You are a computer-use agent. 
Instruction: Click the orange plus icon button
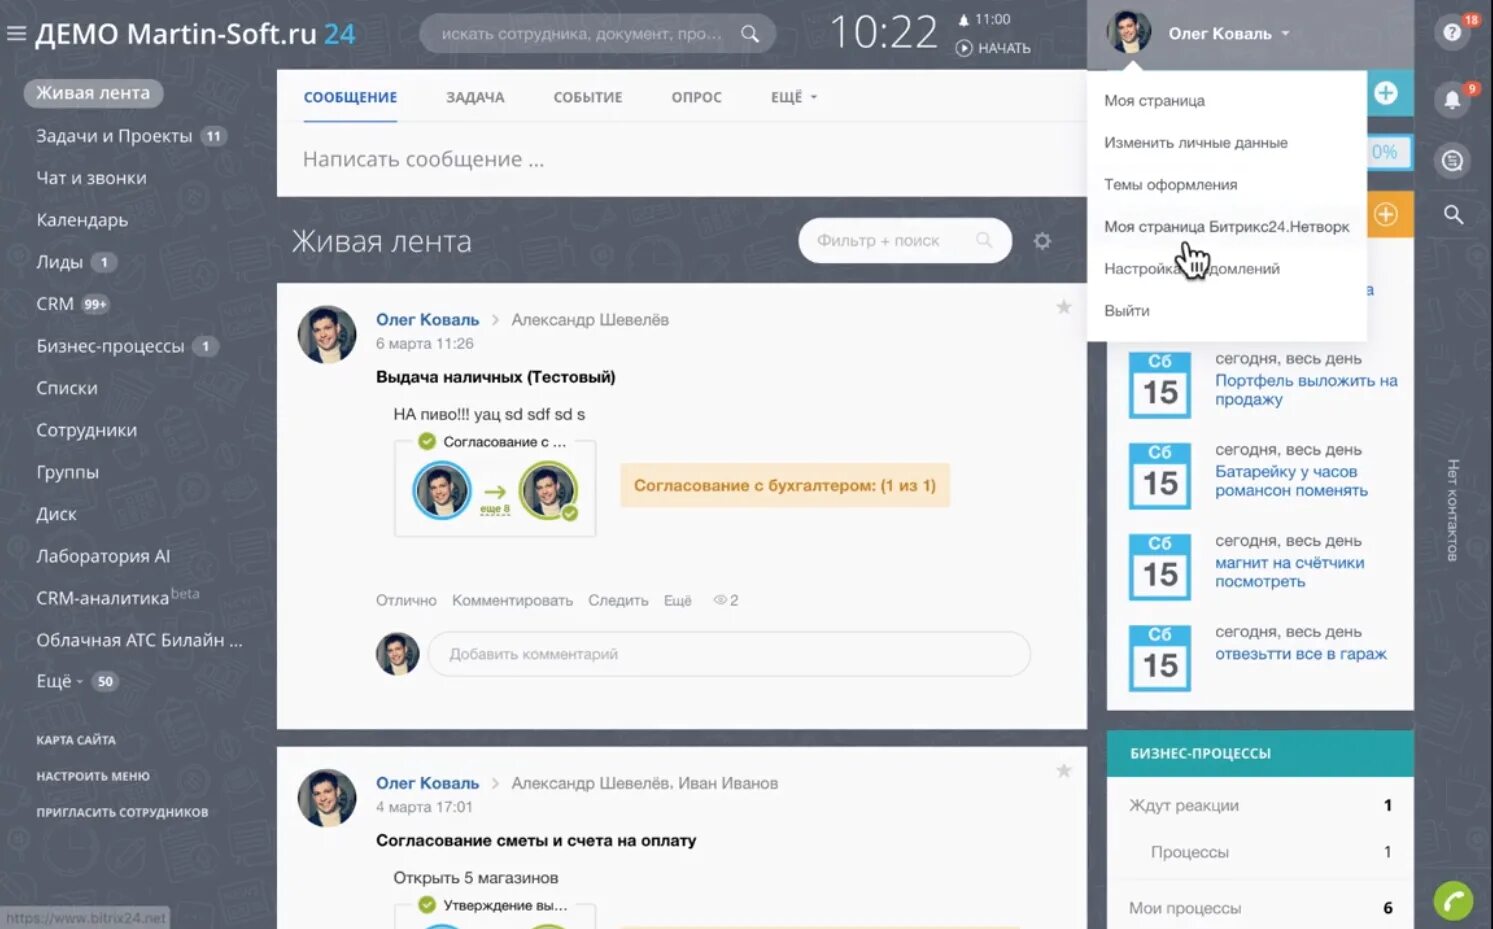(1386, 214)
